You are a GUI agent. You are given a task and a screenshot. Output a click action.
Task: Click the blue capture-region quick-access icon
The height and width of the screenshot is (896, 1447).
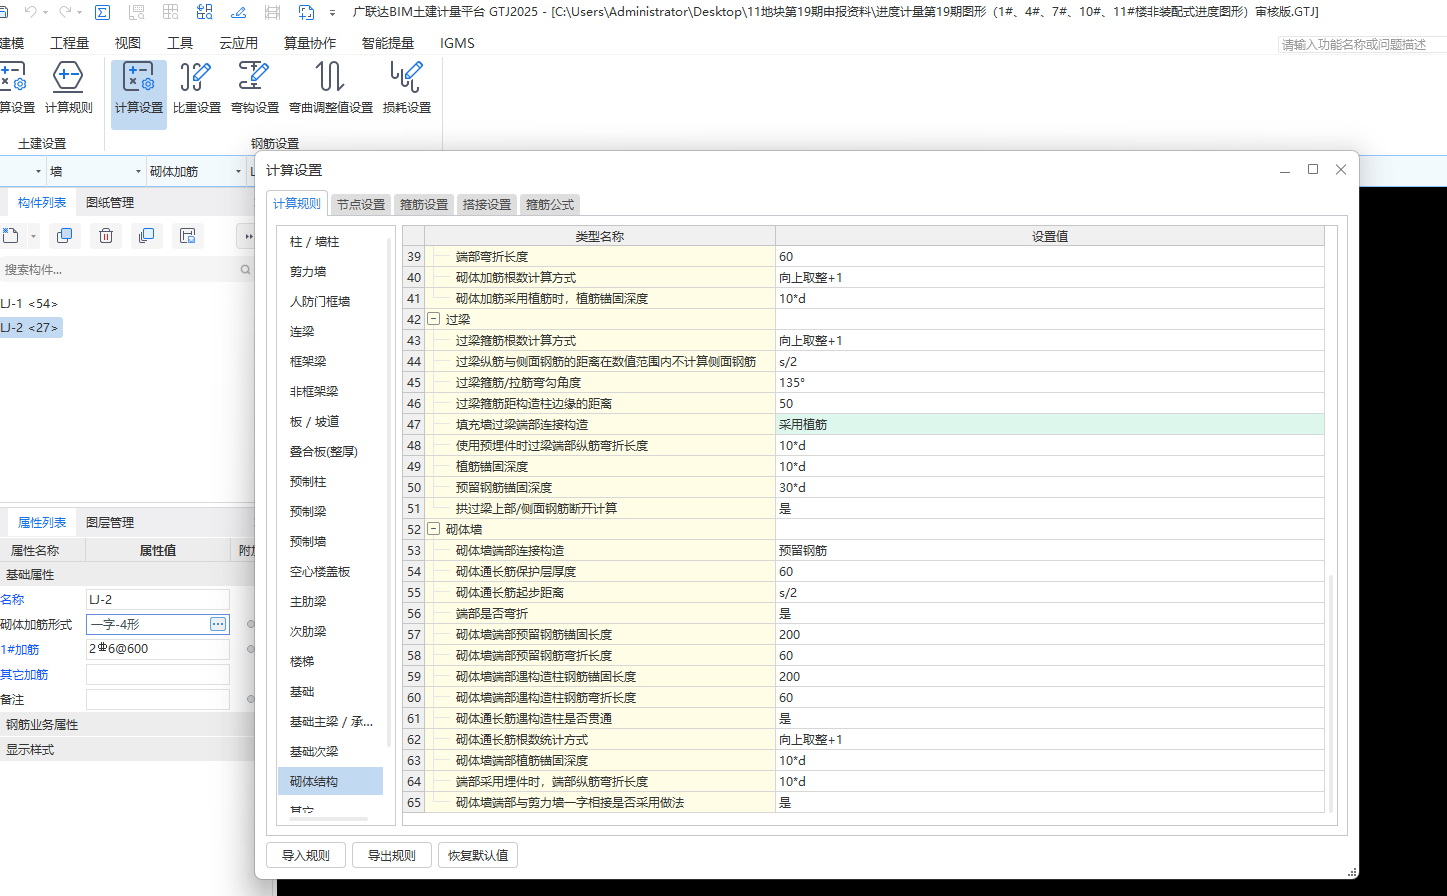click(x=306, y=12)
